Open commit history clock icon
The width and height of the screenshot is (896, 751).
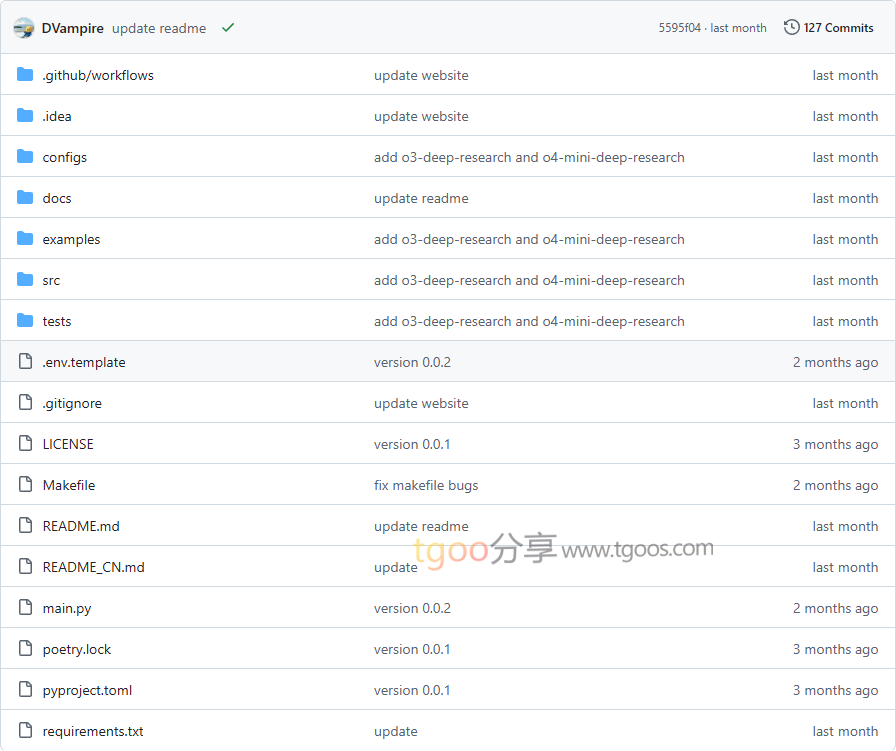(791, 28)
